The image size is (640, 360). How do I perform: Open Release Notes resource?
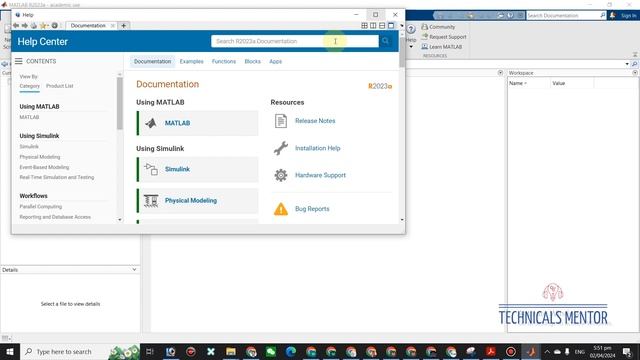click(x=315, y=121)
